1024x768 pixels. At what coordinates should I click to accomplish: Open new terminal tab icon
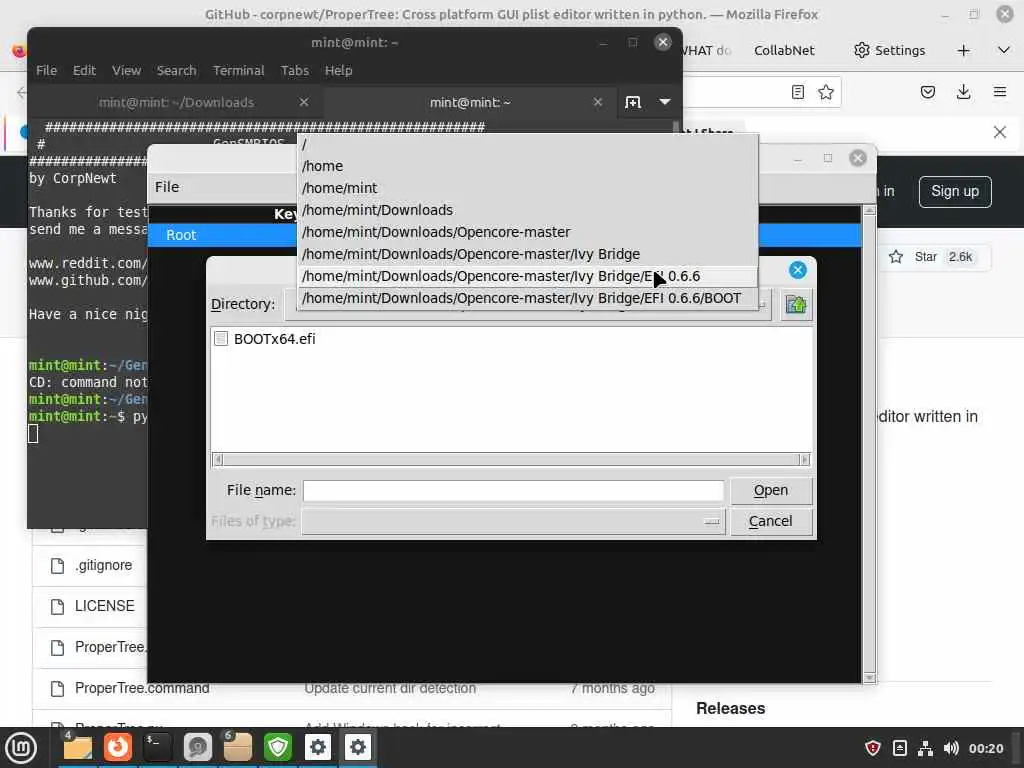(633, 102)
